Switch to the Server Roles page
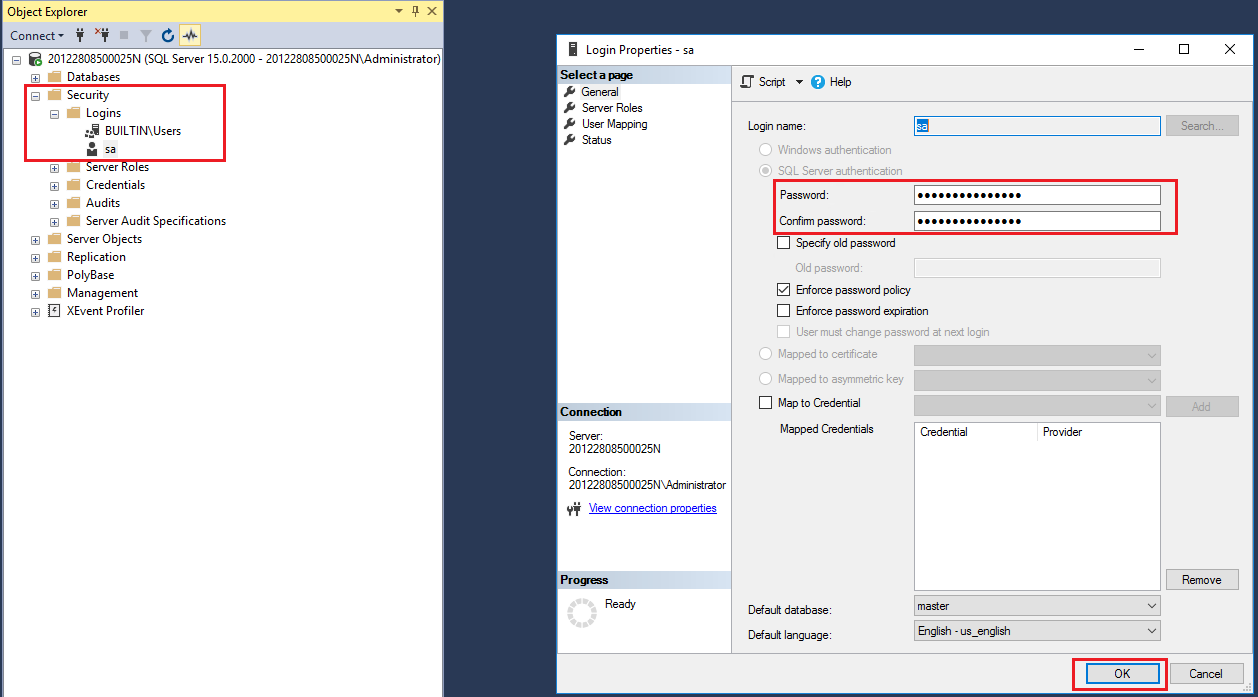Image resolution: width=1258 pixels, height=697 pixels. pyautogui.click(x=612, y=108)
